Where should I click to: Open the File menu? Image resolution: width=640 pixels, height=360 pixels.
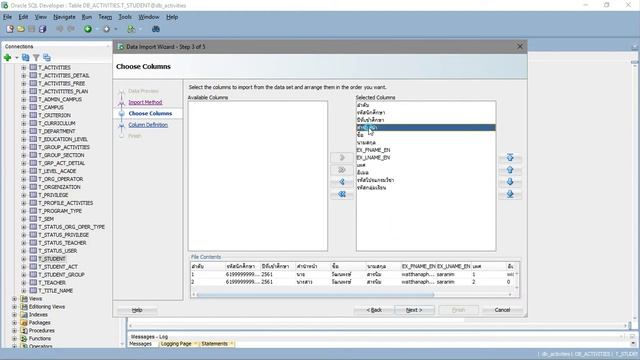click(x=7, y=17)
